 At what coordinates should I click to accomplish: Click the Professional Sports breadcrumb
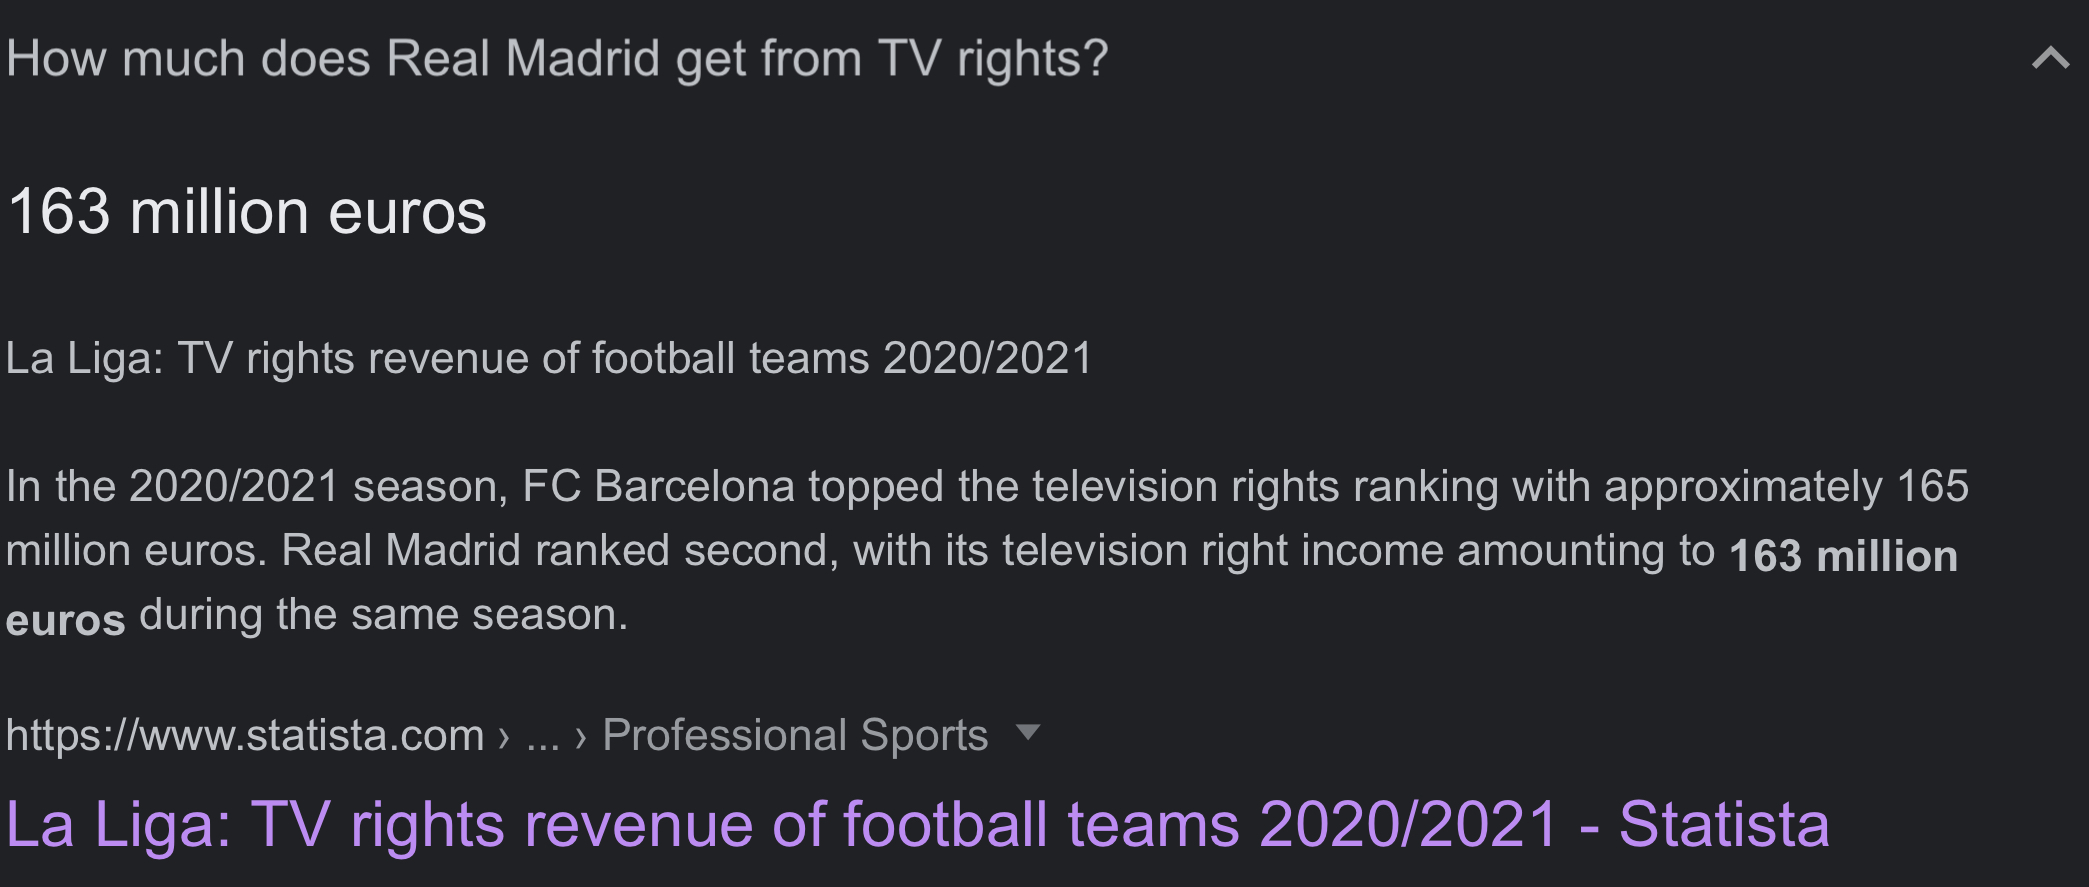pos(795,736)
